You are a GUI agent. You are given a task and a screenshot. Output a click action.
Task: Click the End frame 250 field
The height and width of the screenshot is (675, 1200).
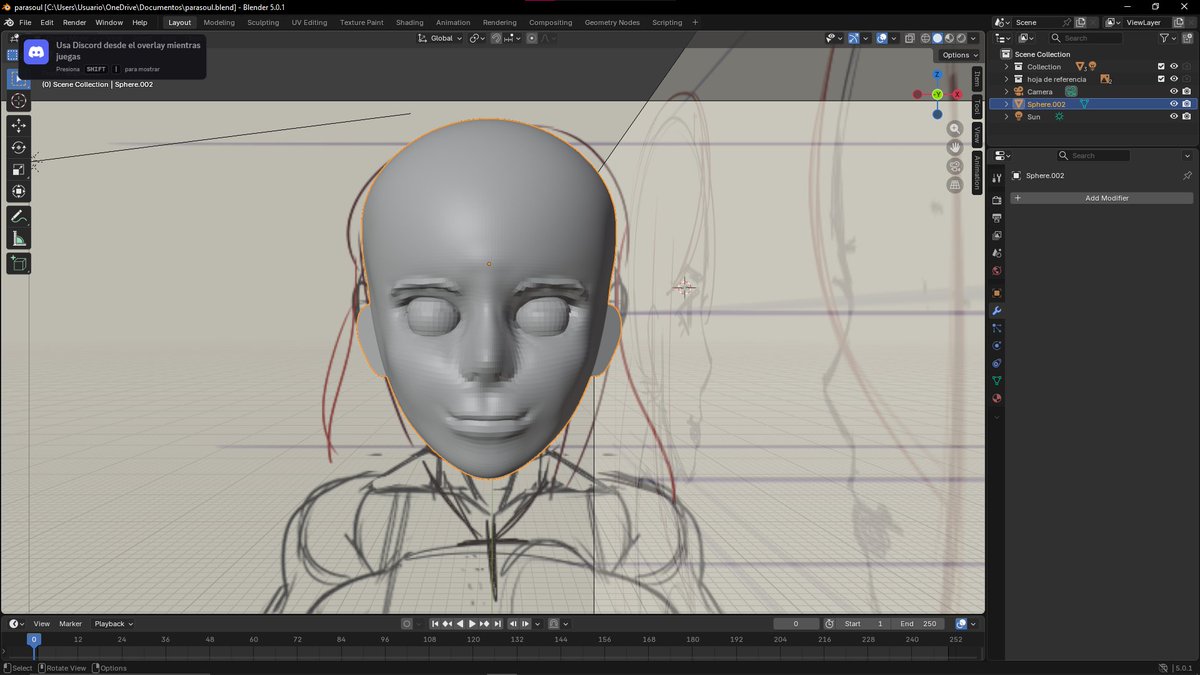coord(918,624)
